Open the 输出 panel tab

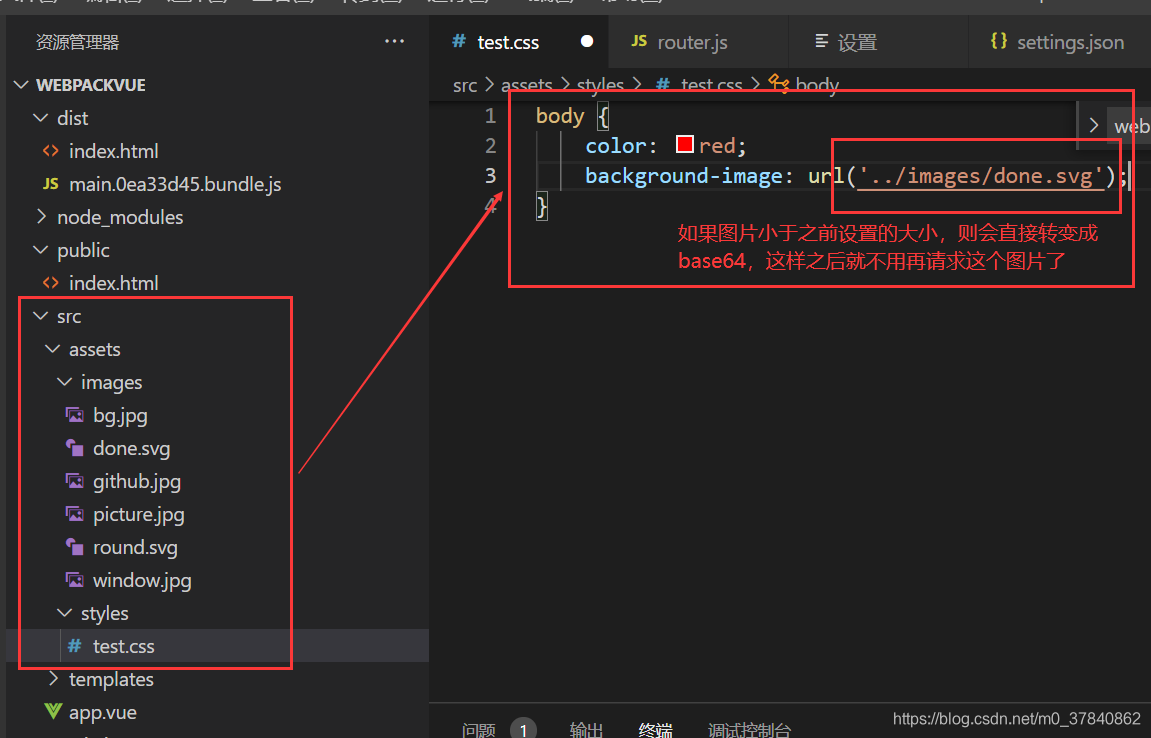tap(587, 730)
